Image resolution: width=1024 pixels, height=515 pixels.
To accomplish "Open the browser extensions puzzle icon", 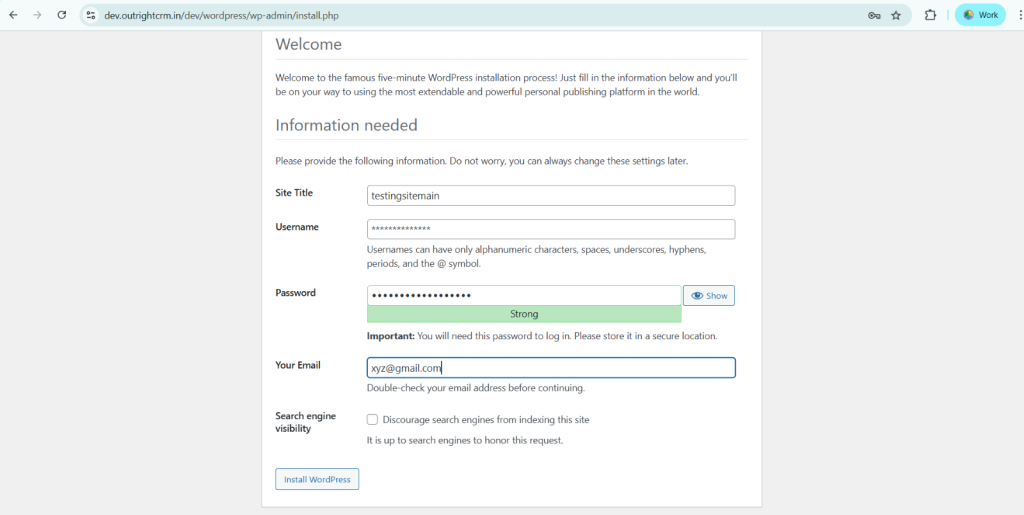I will pyautogui.click(x=930, y=15).
